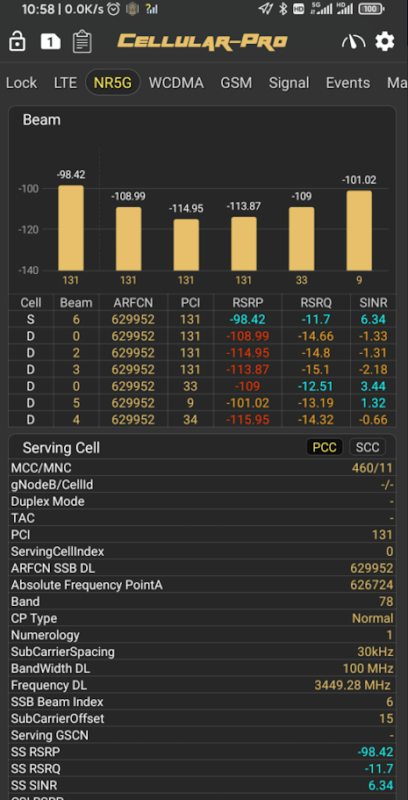The image size is (408, 800).
Task: Open the Events tab
Action: (x=348, y=83)
